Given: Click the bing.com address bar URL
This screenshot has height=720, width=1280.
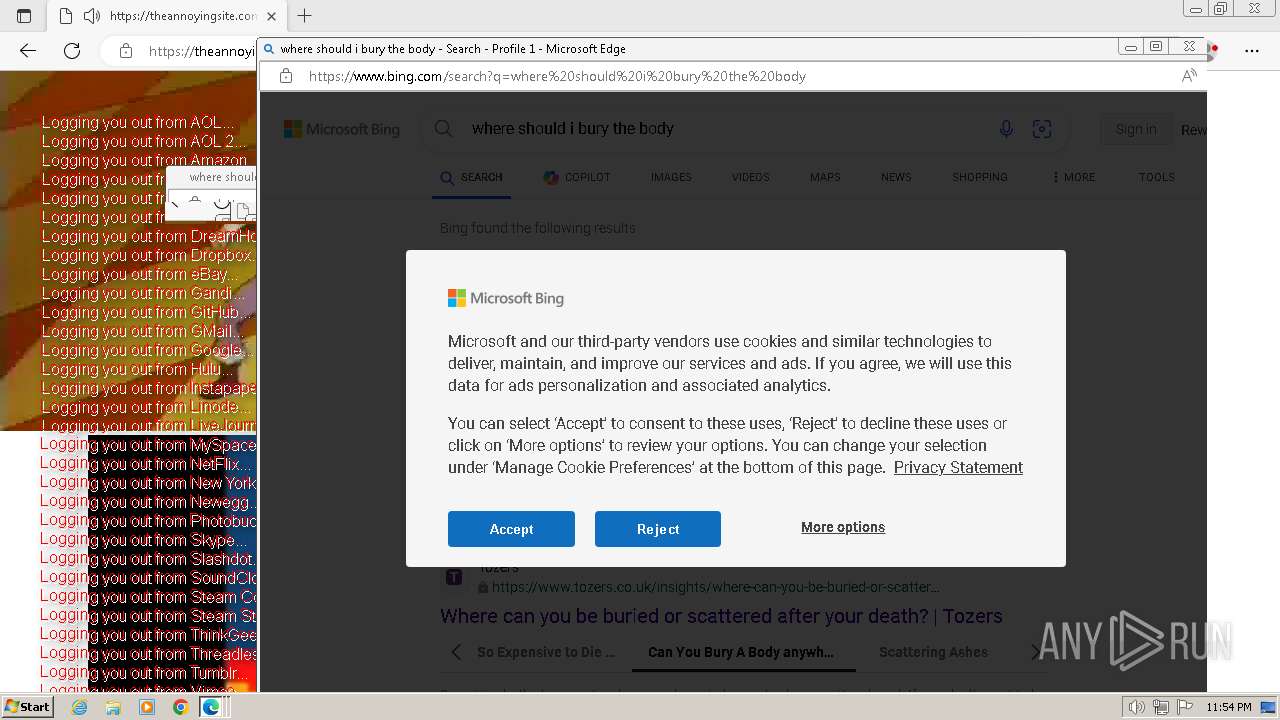Looking at the screenshot, I should tap(557, 76).
